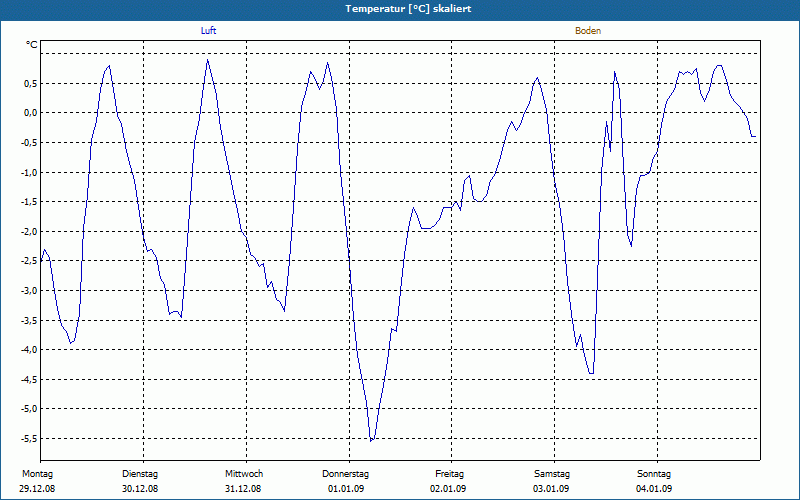Click the Donnerstag day label
Screen dimensions: 800x500
click(x=345, y=474)
